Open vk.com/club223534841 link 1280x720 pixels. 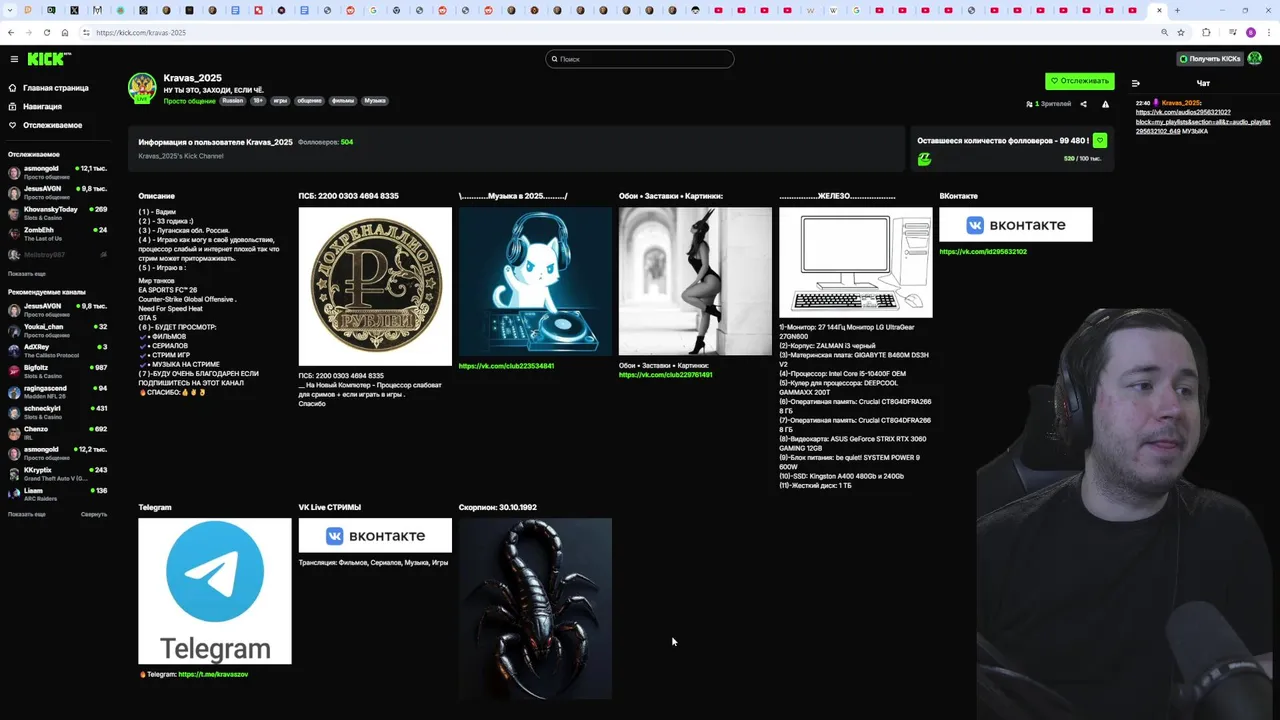[506, 366]
